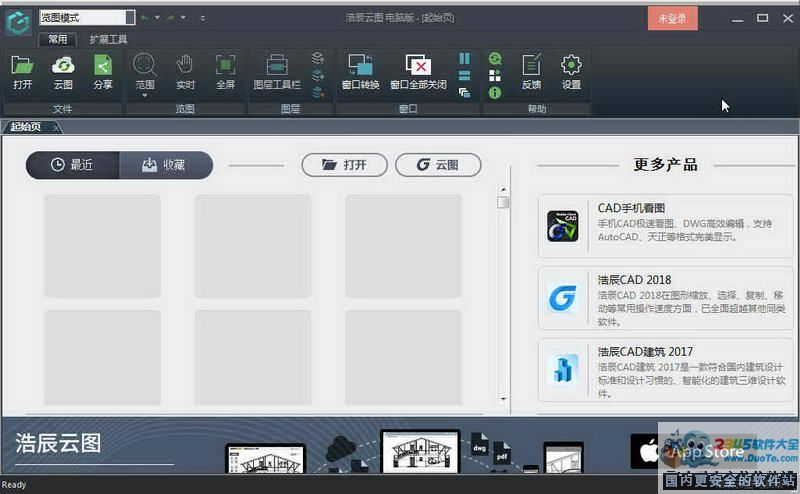
Task: Select the 起始页 document tab
Action: 26,127
